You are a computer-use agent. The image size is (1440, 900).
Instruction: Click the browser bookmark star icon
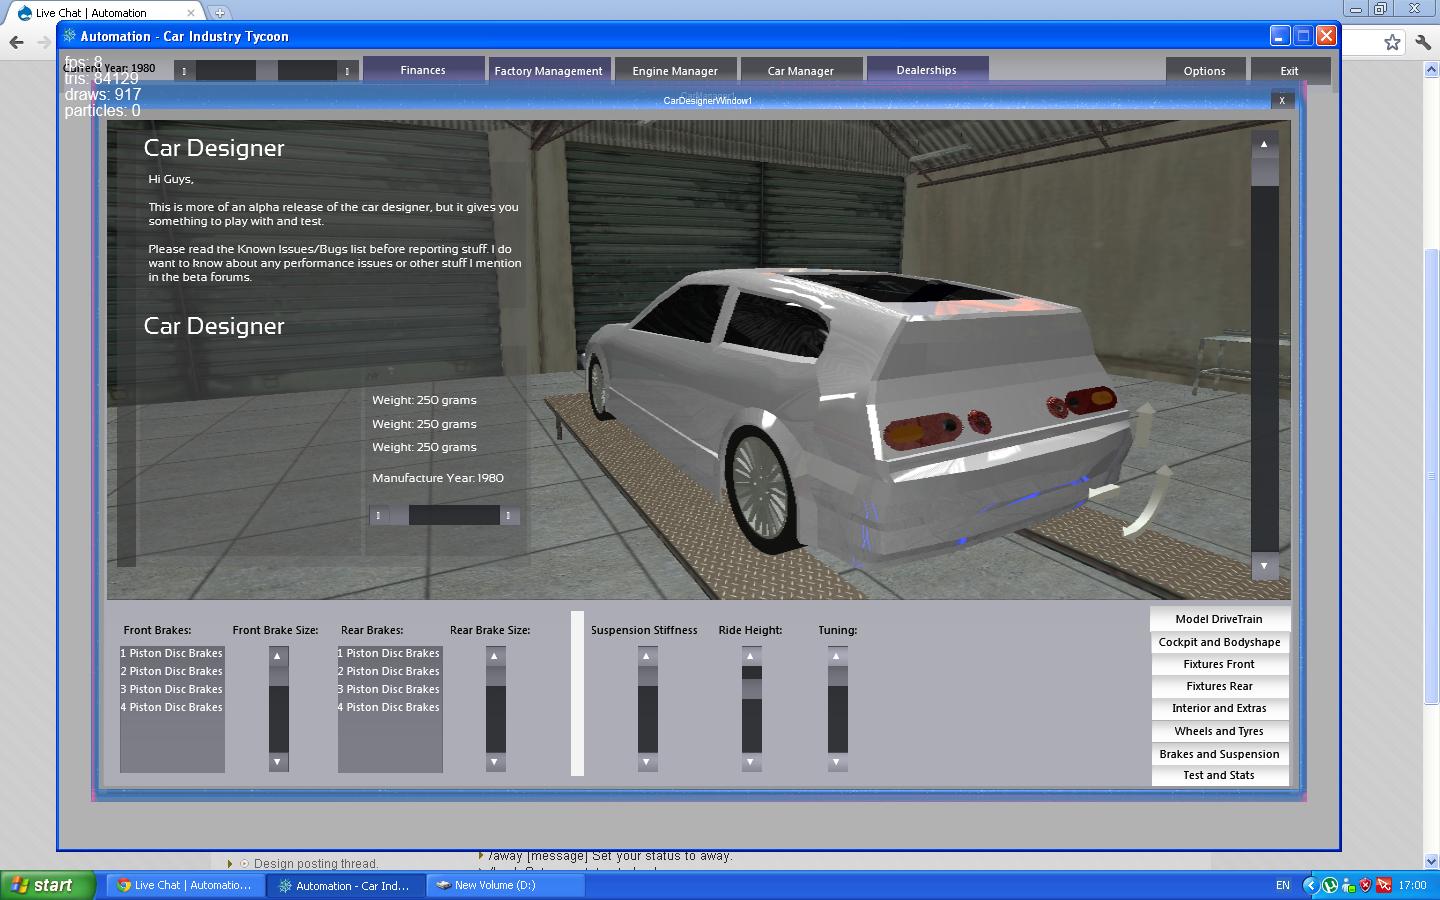click(x=1392, y=42)
